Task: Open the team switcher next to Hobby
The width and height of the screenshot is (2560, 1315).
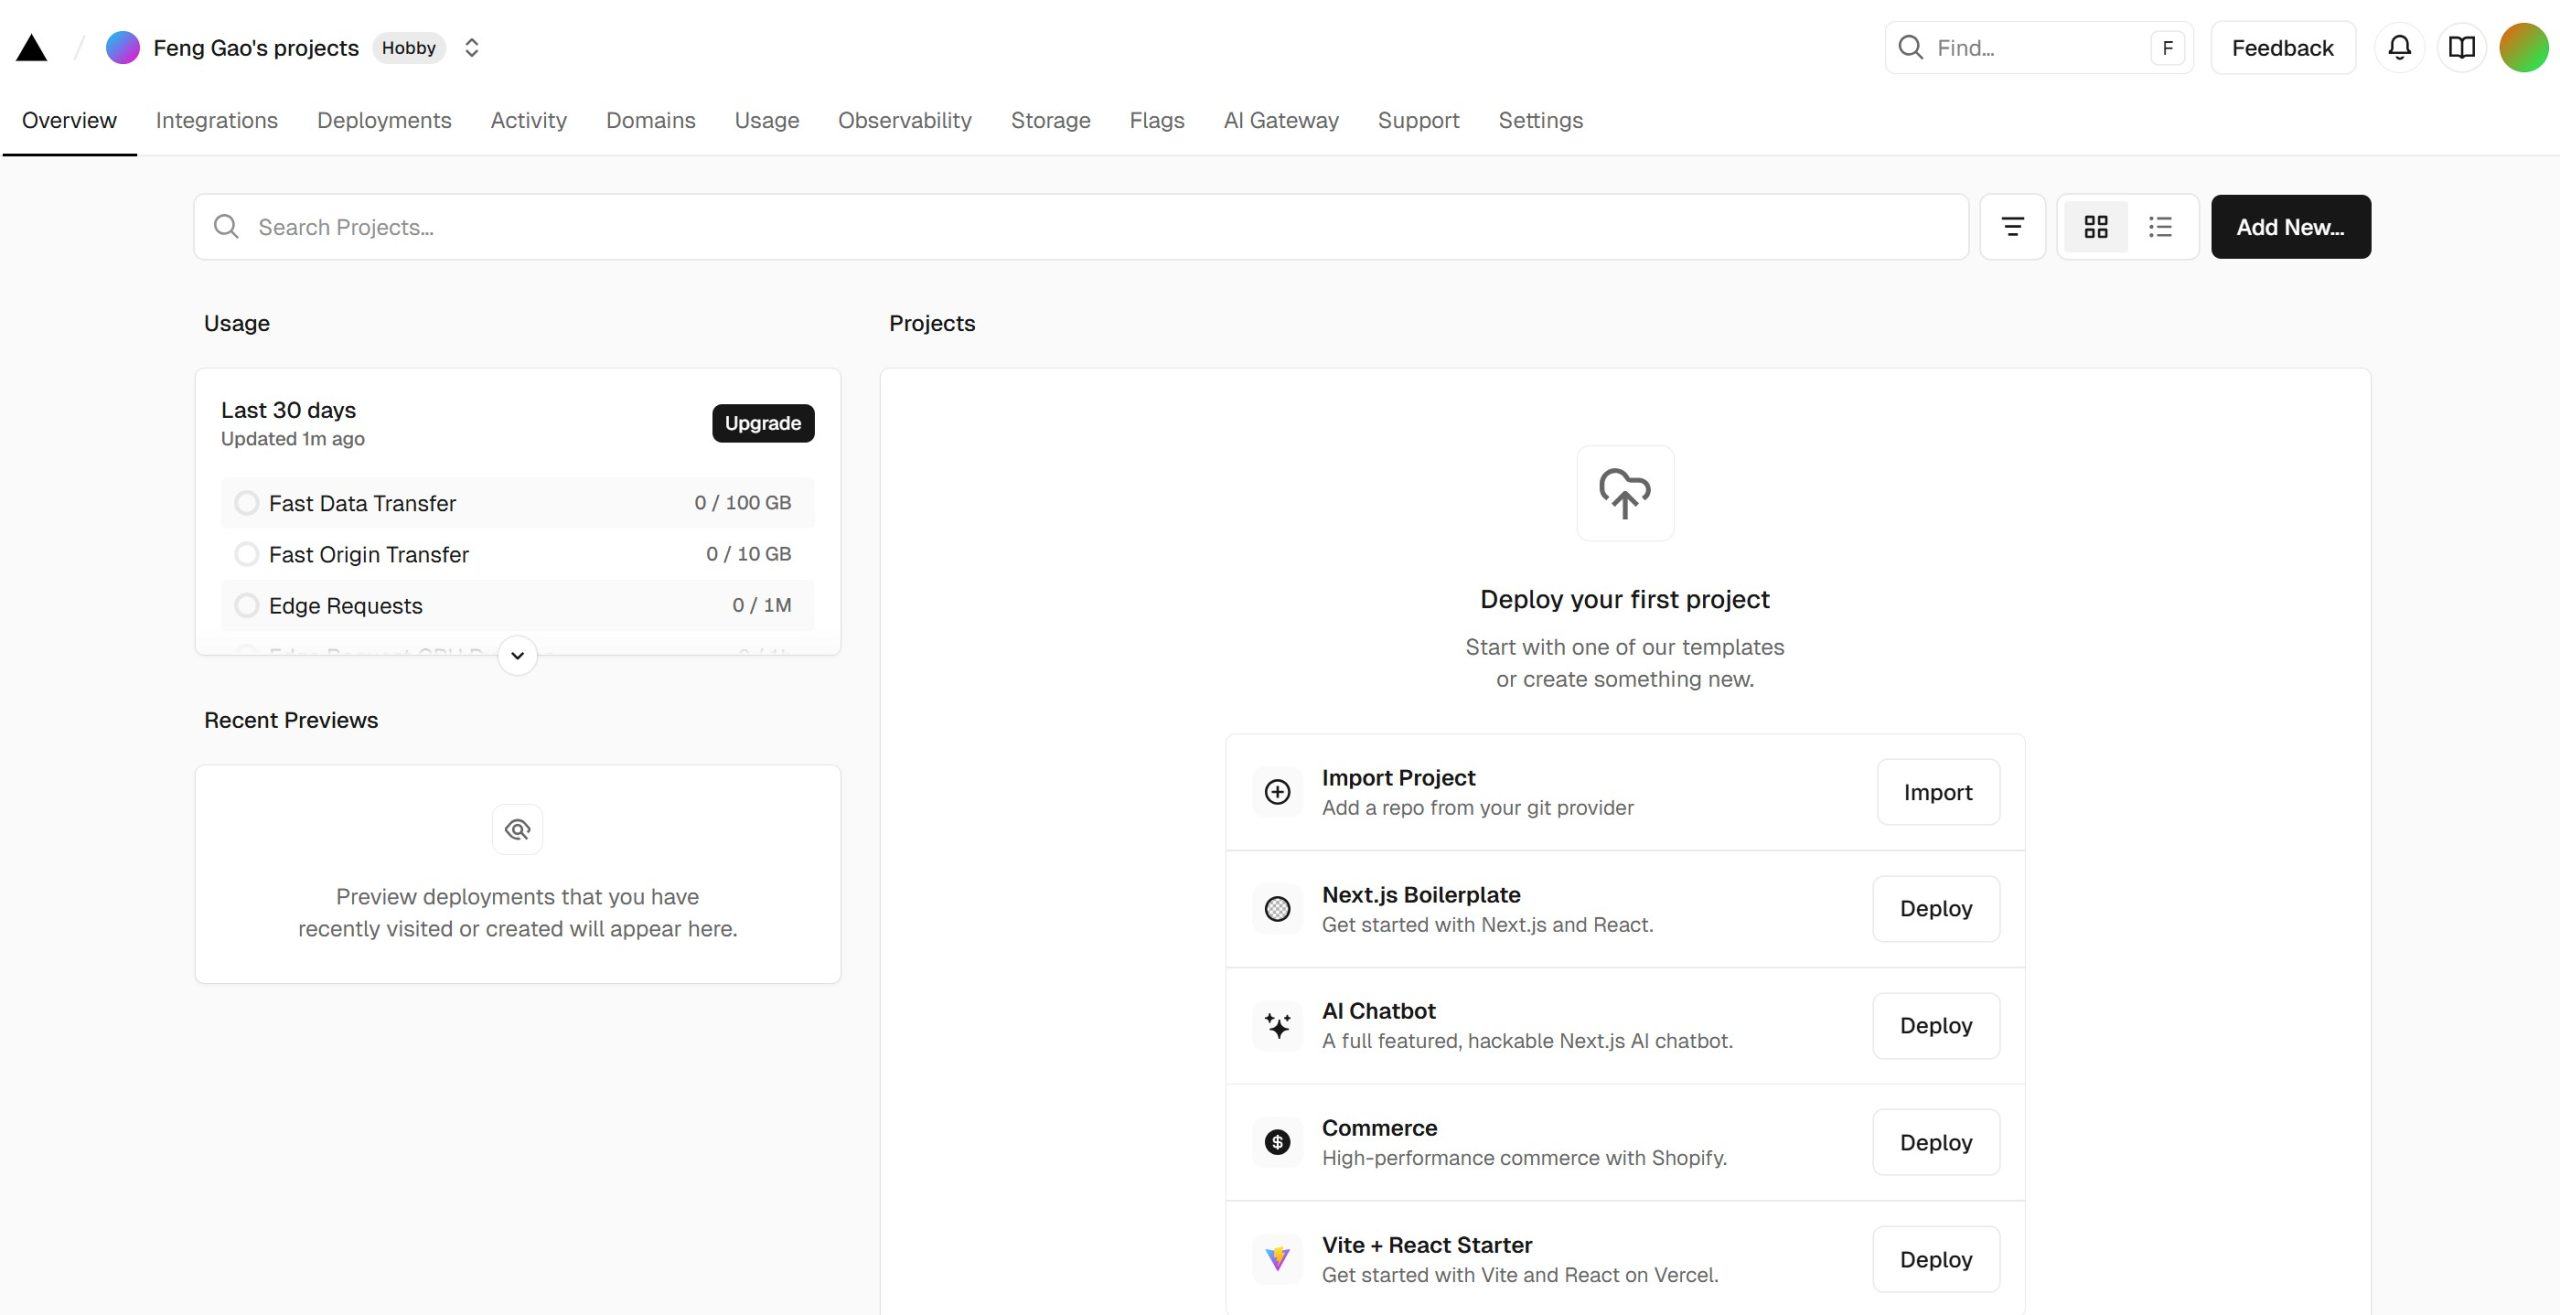Action: [x=472, y=48]
